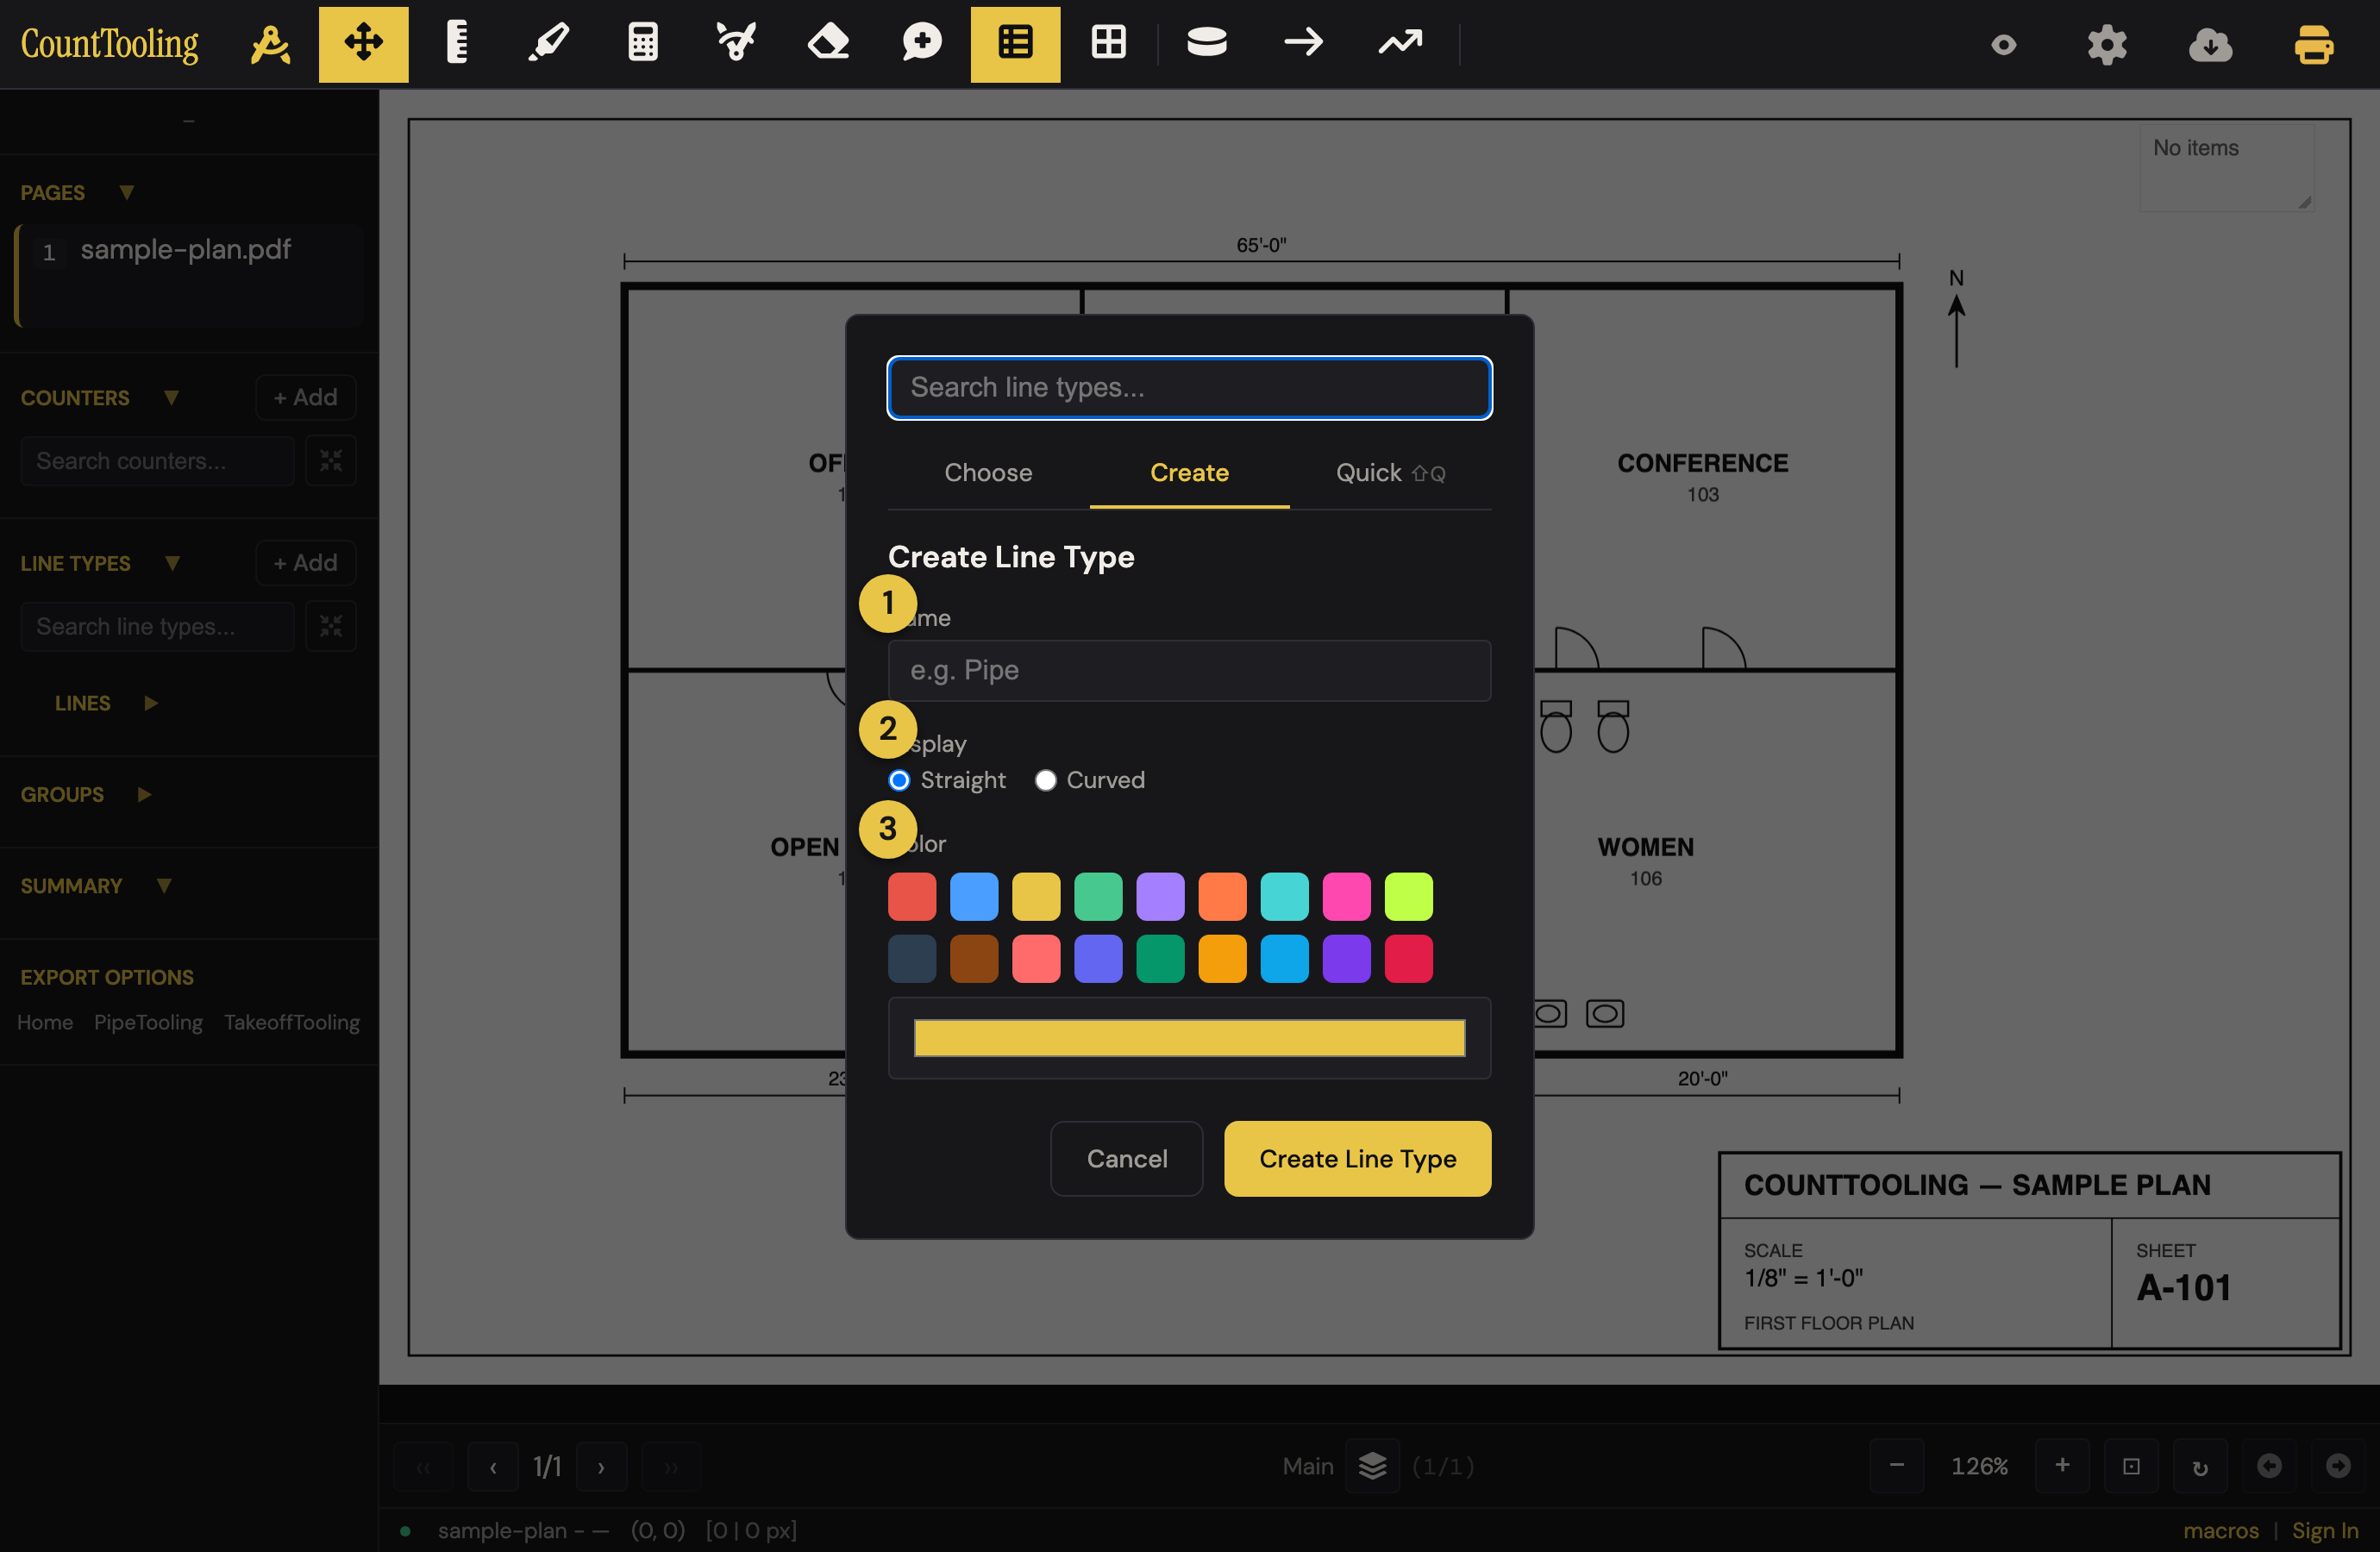2380x1552 pixels.
Task: Expand the LINES subsection
Action: [151, 703]
